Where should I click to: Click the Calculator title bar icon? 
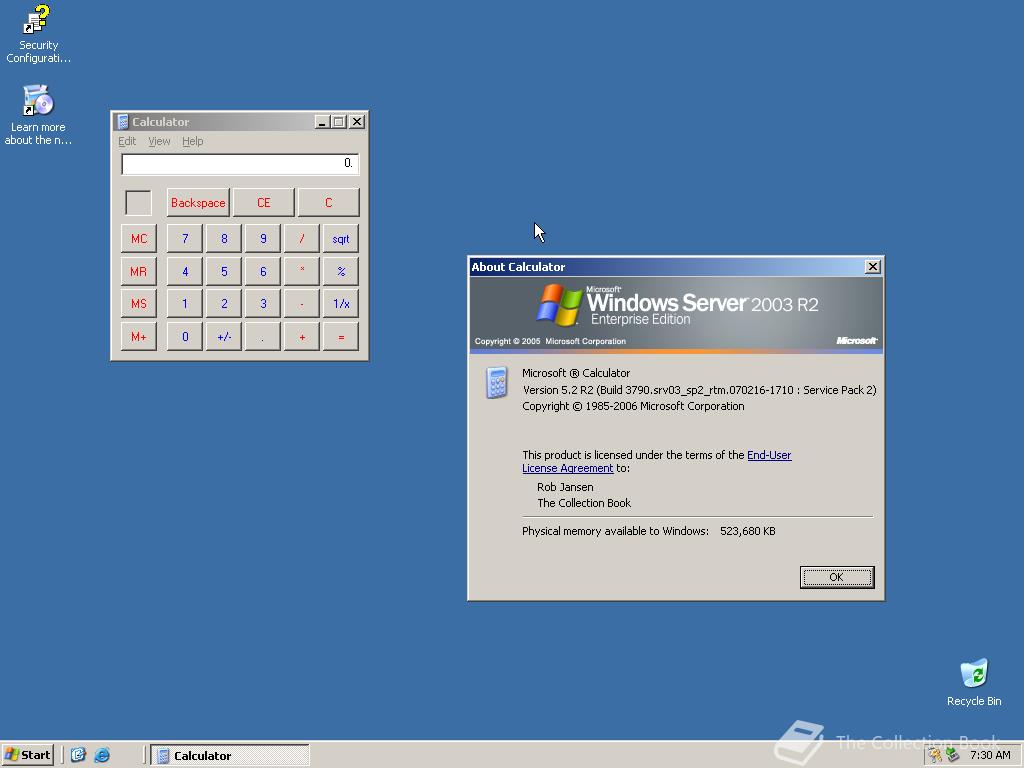[x=123, y=121]
